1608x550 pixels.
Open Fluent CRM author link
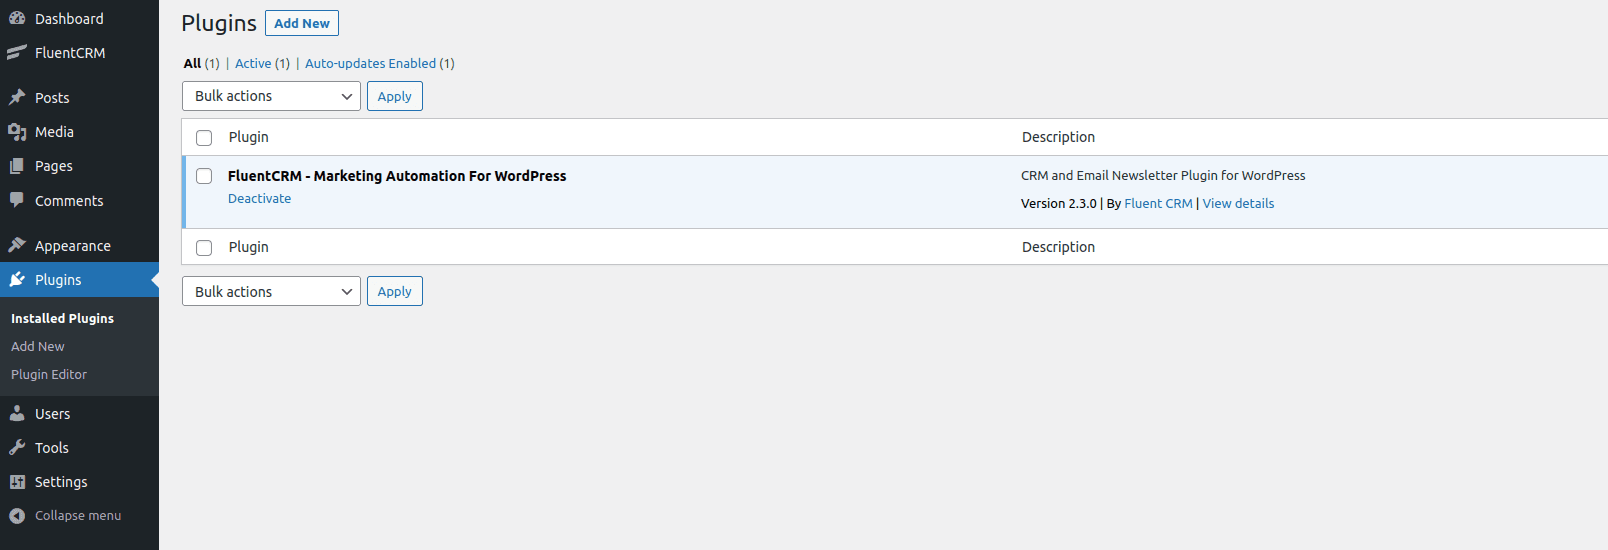click(1158, 203)
